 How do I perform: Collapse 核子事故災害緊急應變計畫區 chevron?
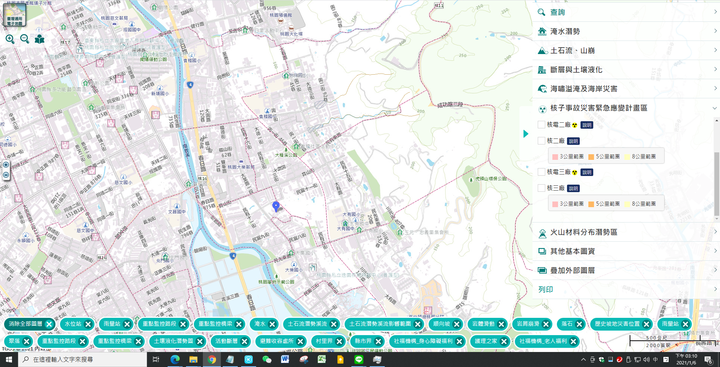click(x=715, y=108)
